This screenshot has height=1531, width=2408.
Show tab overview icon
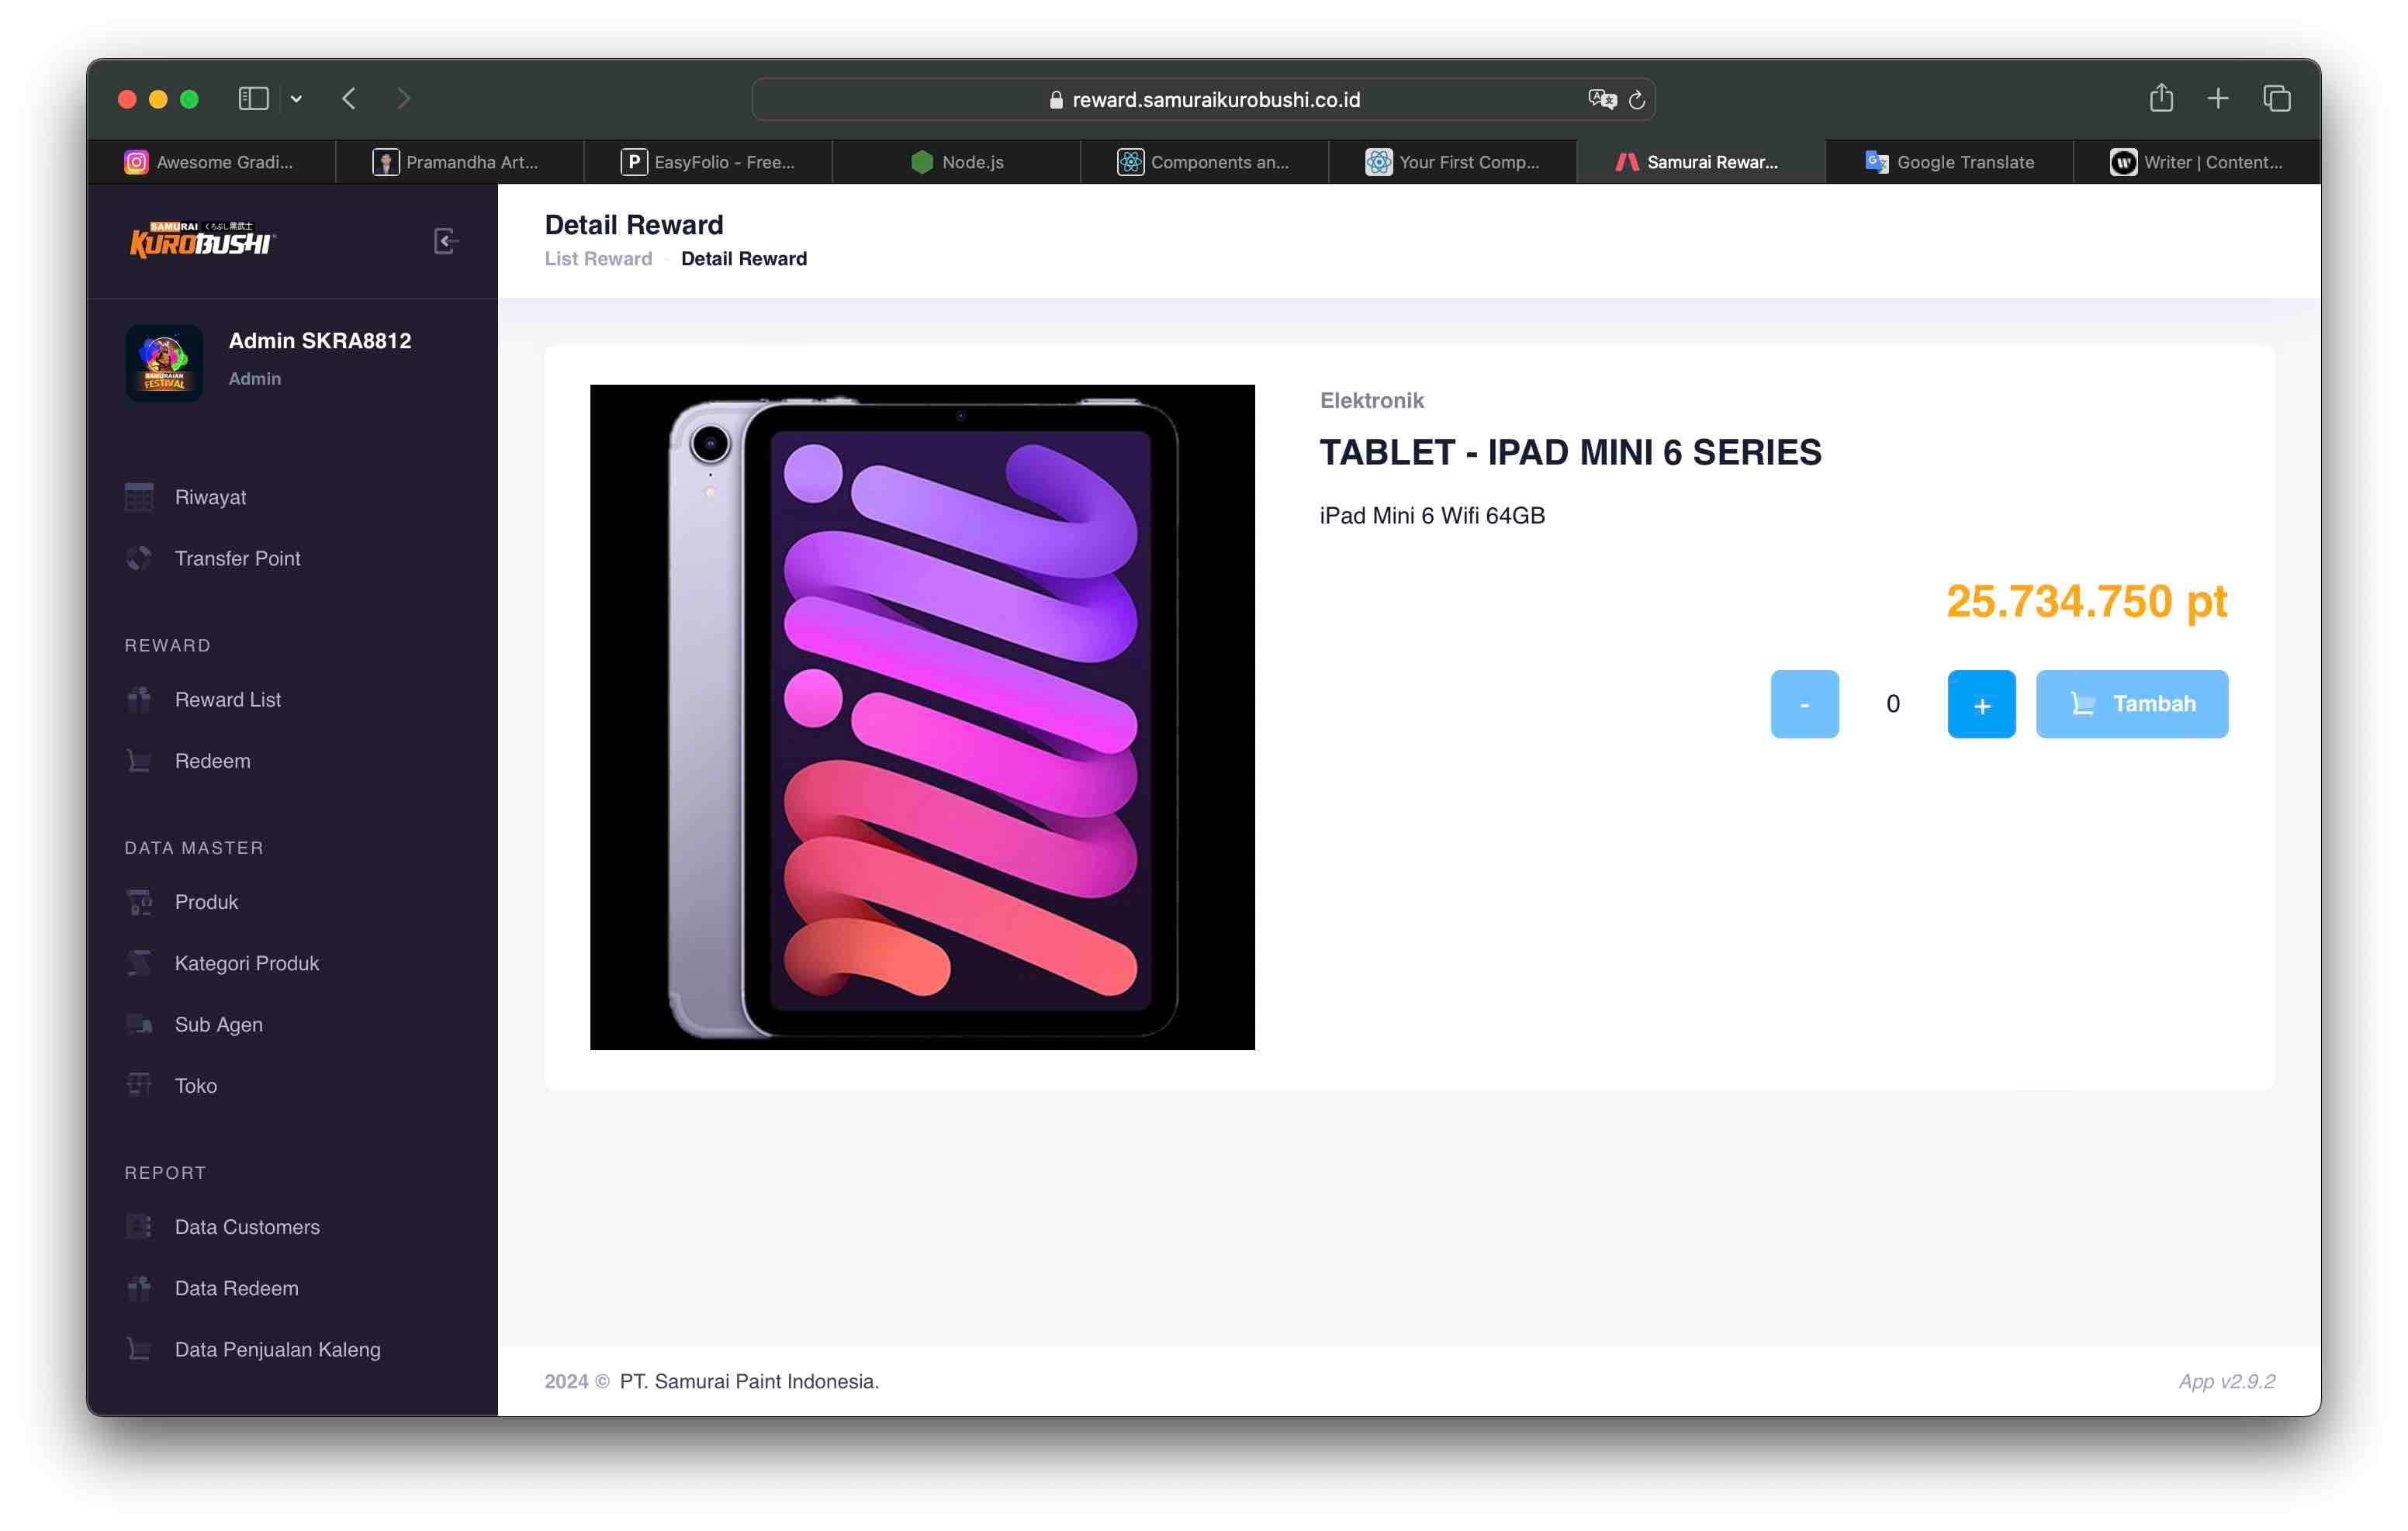[x=2277, y=98]
